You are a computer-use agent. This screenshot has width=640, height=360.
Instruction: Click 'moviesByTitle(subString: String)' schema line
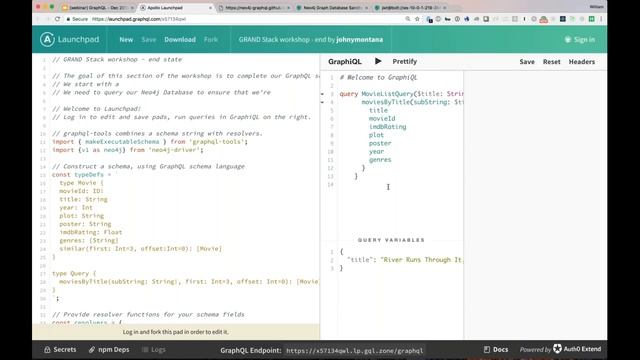[x=189, y=282]
